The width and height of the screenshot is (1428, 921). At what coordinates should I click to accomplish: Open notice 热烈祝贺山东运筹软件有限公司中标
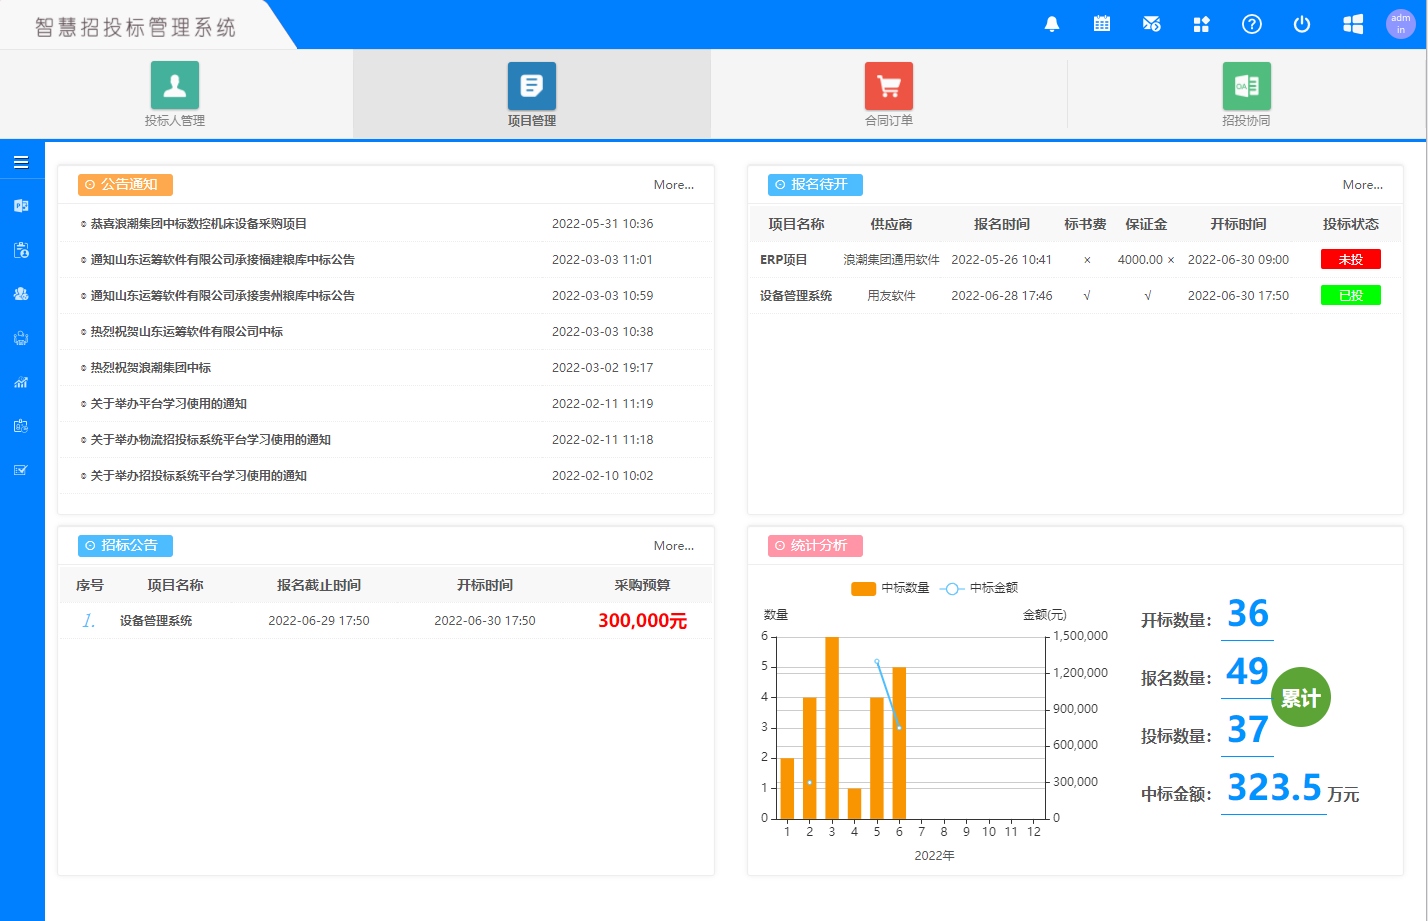(x=187, y=332)
